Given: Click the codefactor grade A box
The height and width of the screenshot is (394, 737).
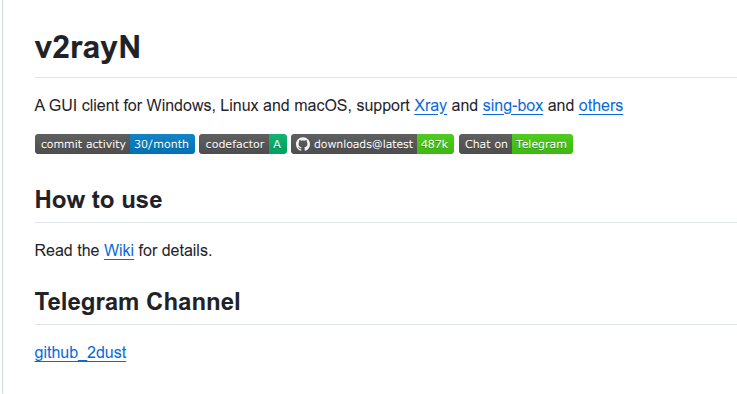Looking at the screenshot, I should pyautogui.click(x=277, y=144).
